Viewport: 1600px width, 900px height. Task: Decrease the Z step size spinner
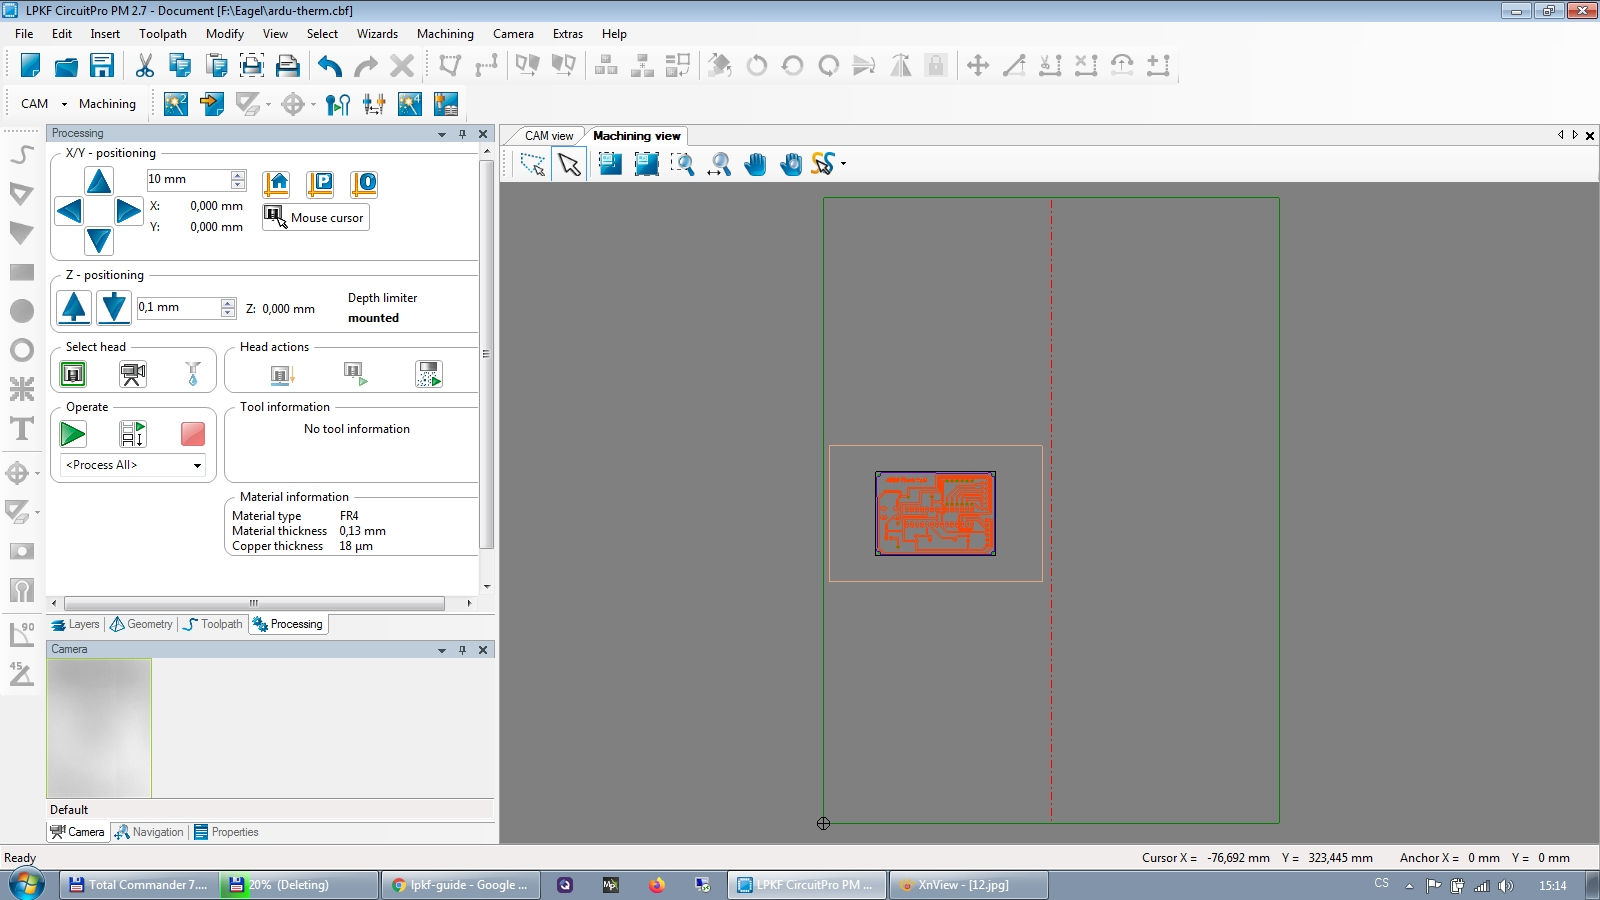[228, 313]
